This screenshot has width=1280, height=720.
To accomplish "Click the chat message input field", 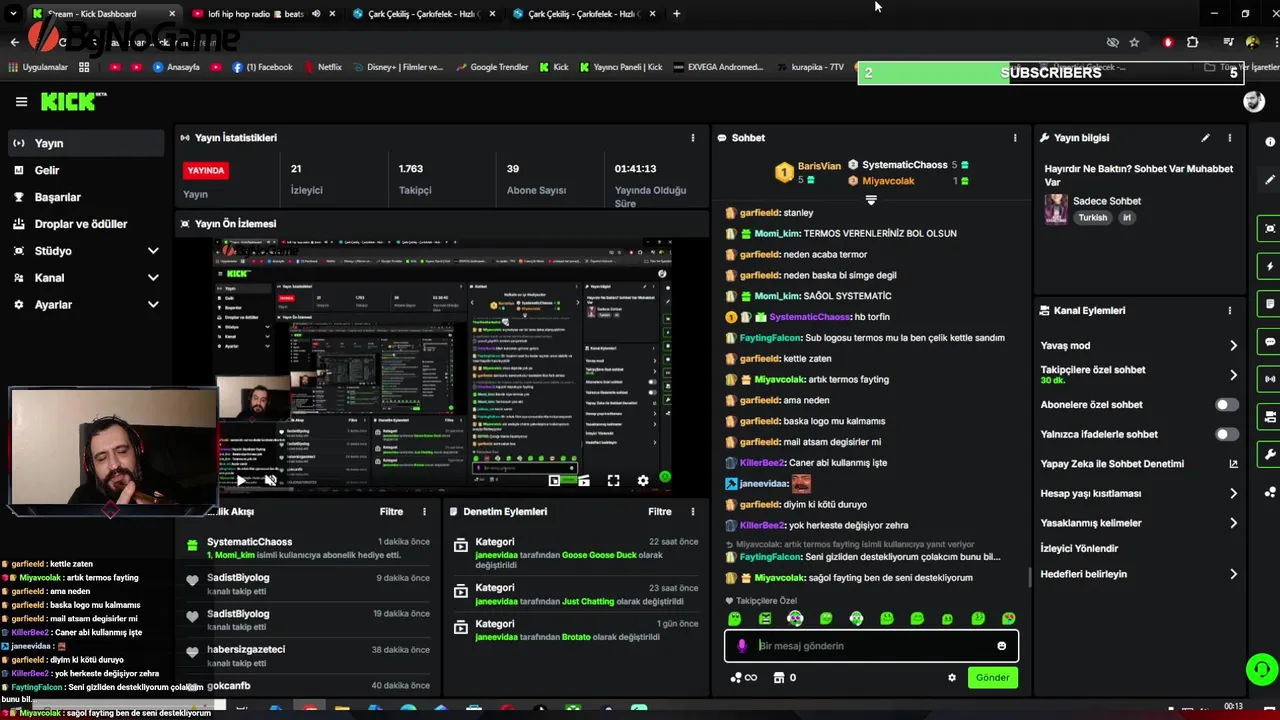I will point(871,646).
